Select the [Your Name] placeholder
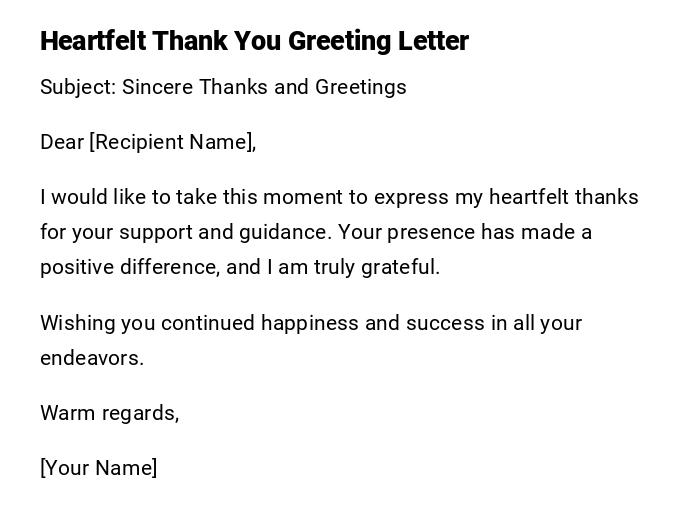The image size is (700, 530). (99, 468)
